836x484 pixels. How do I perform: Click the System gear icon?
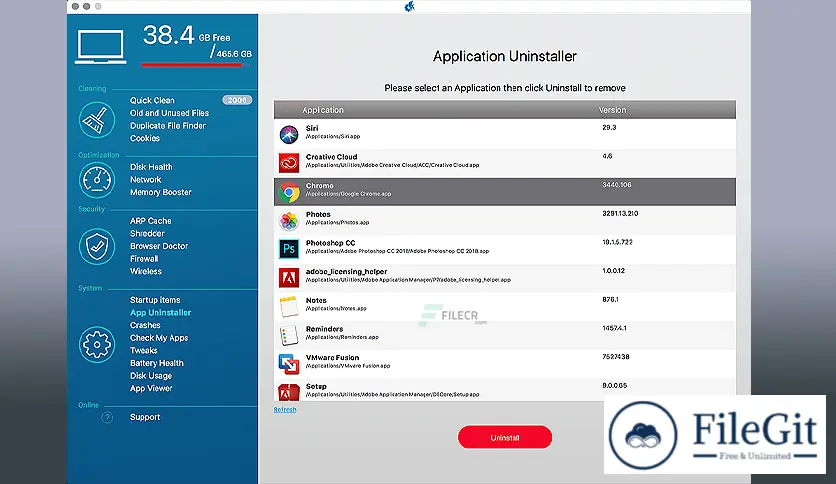(97, 345)
